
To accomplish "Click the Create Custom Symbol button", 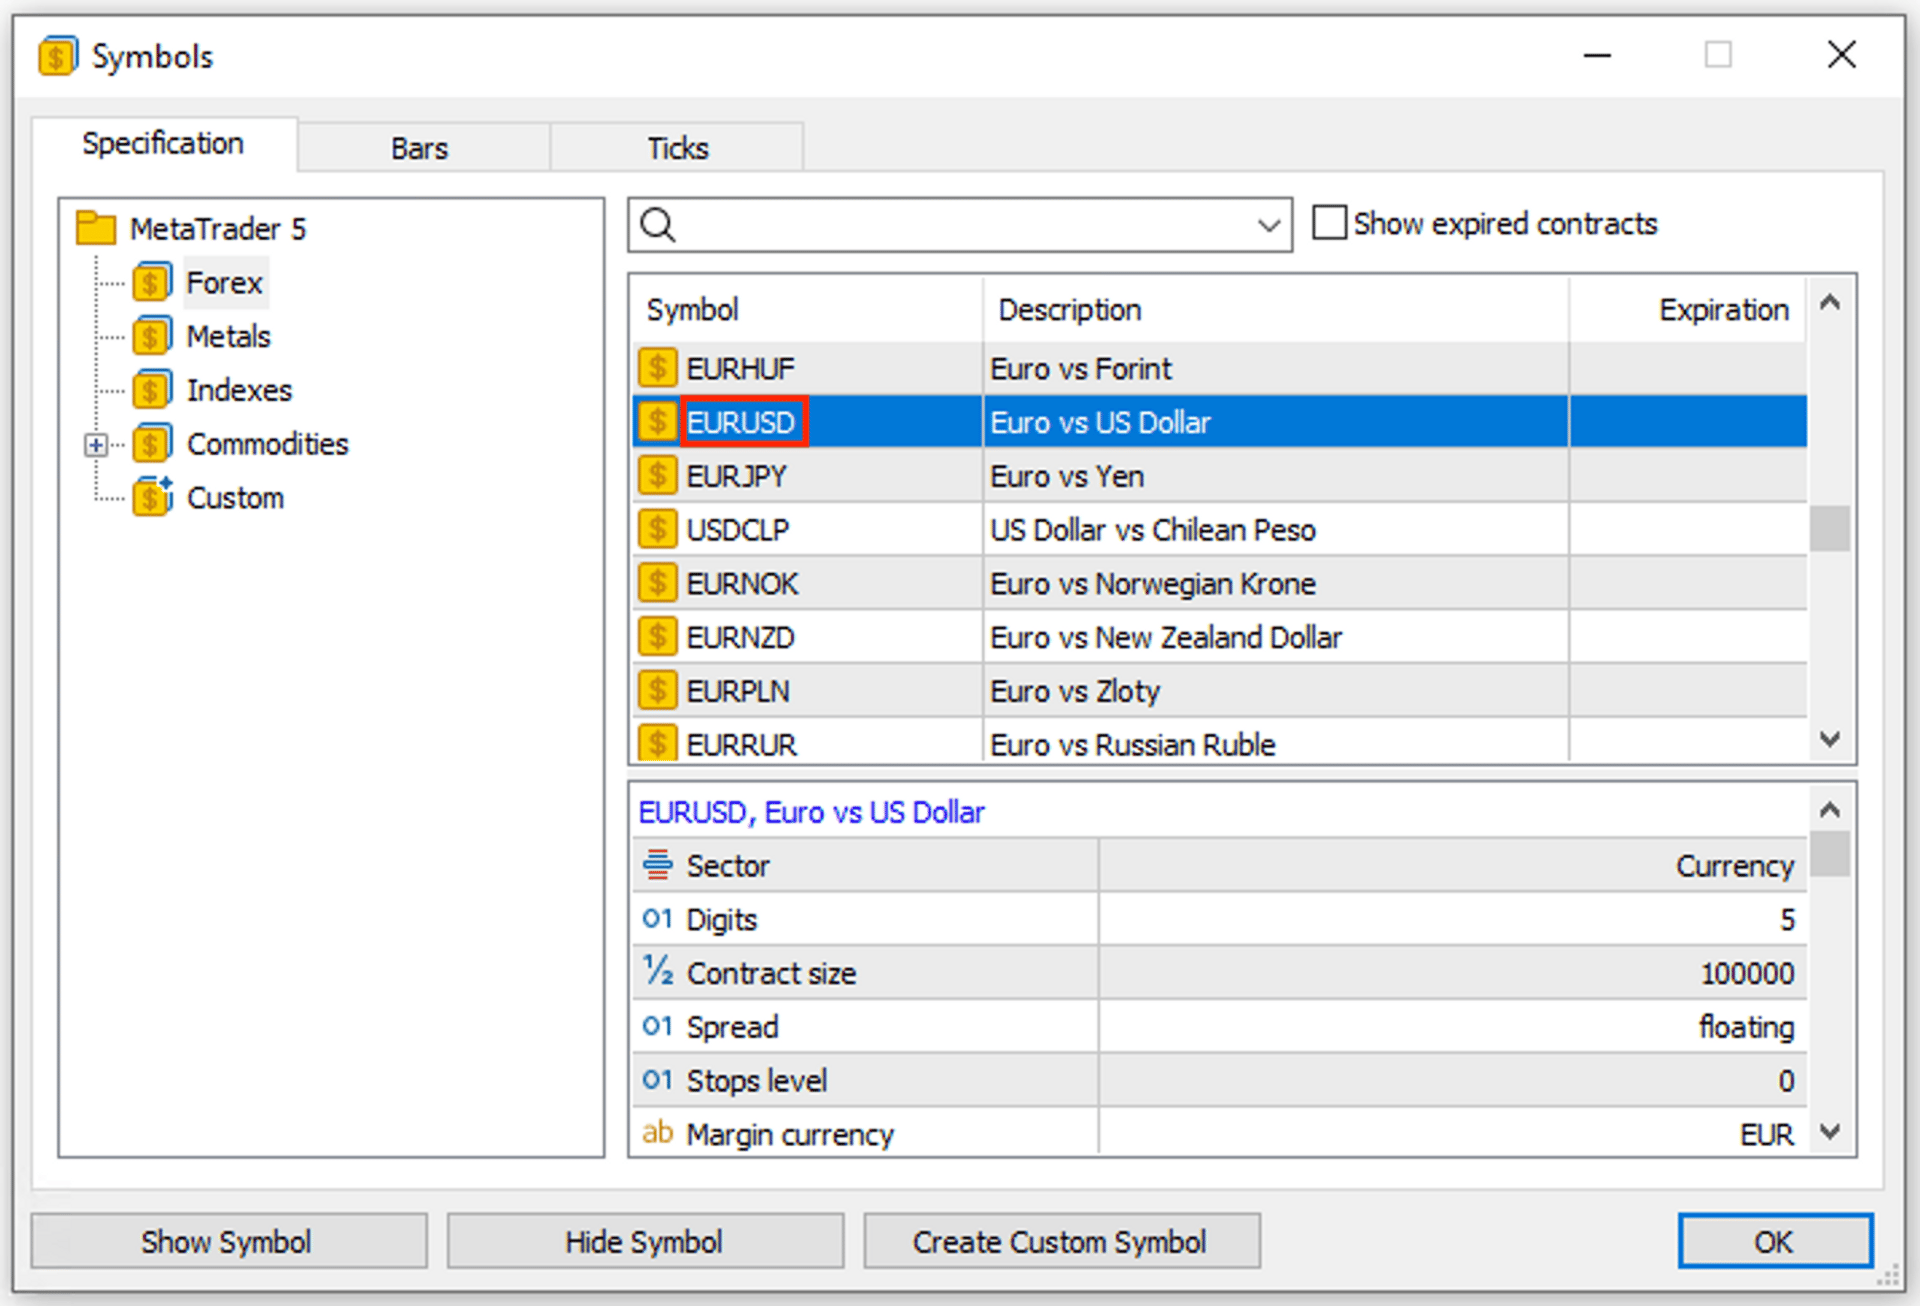I will coord(1061,1241).
